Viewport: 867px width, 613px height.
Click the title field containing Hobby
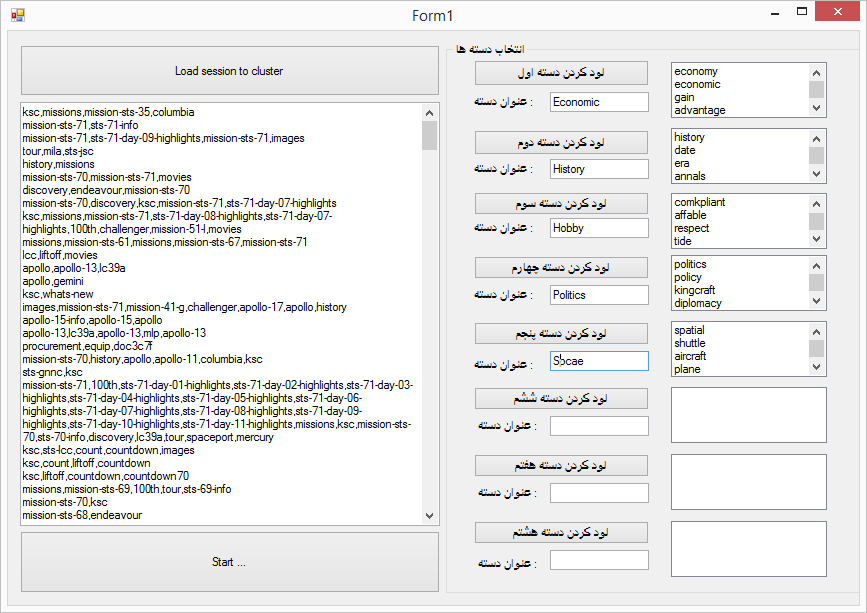599,228
